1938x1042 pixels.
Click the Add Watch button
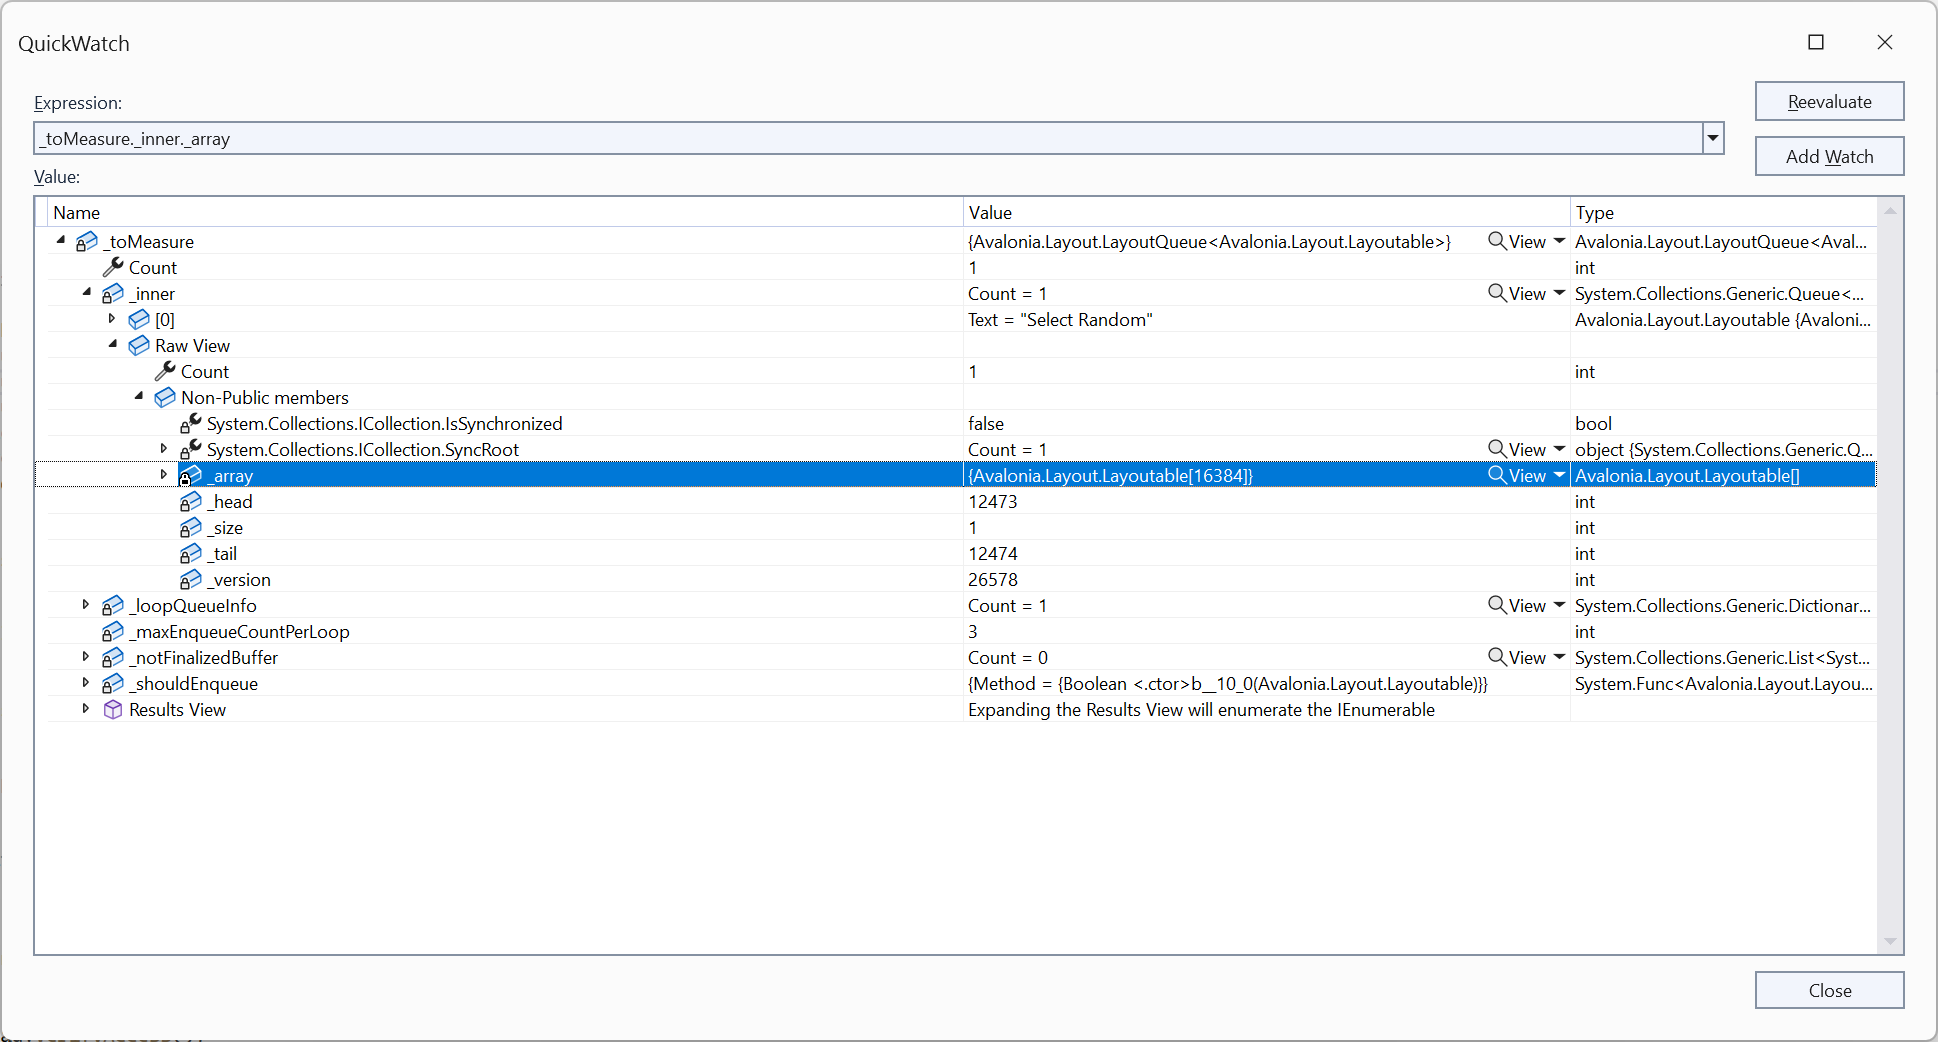point(1829,156)
